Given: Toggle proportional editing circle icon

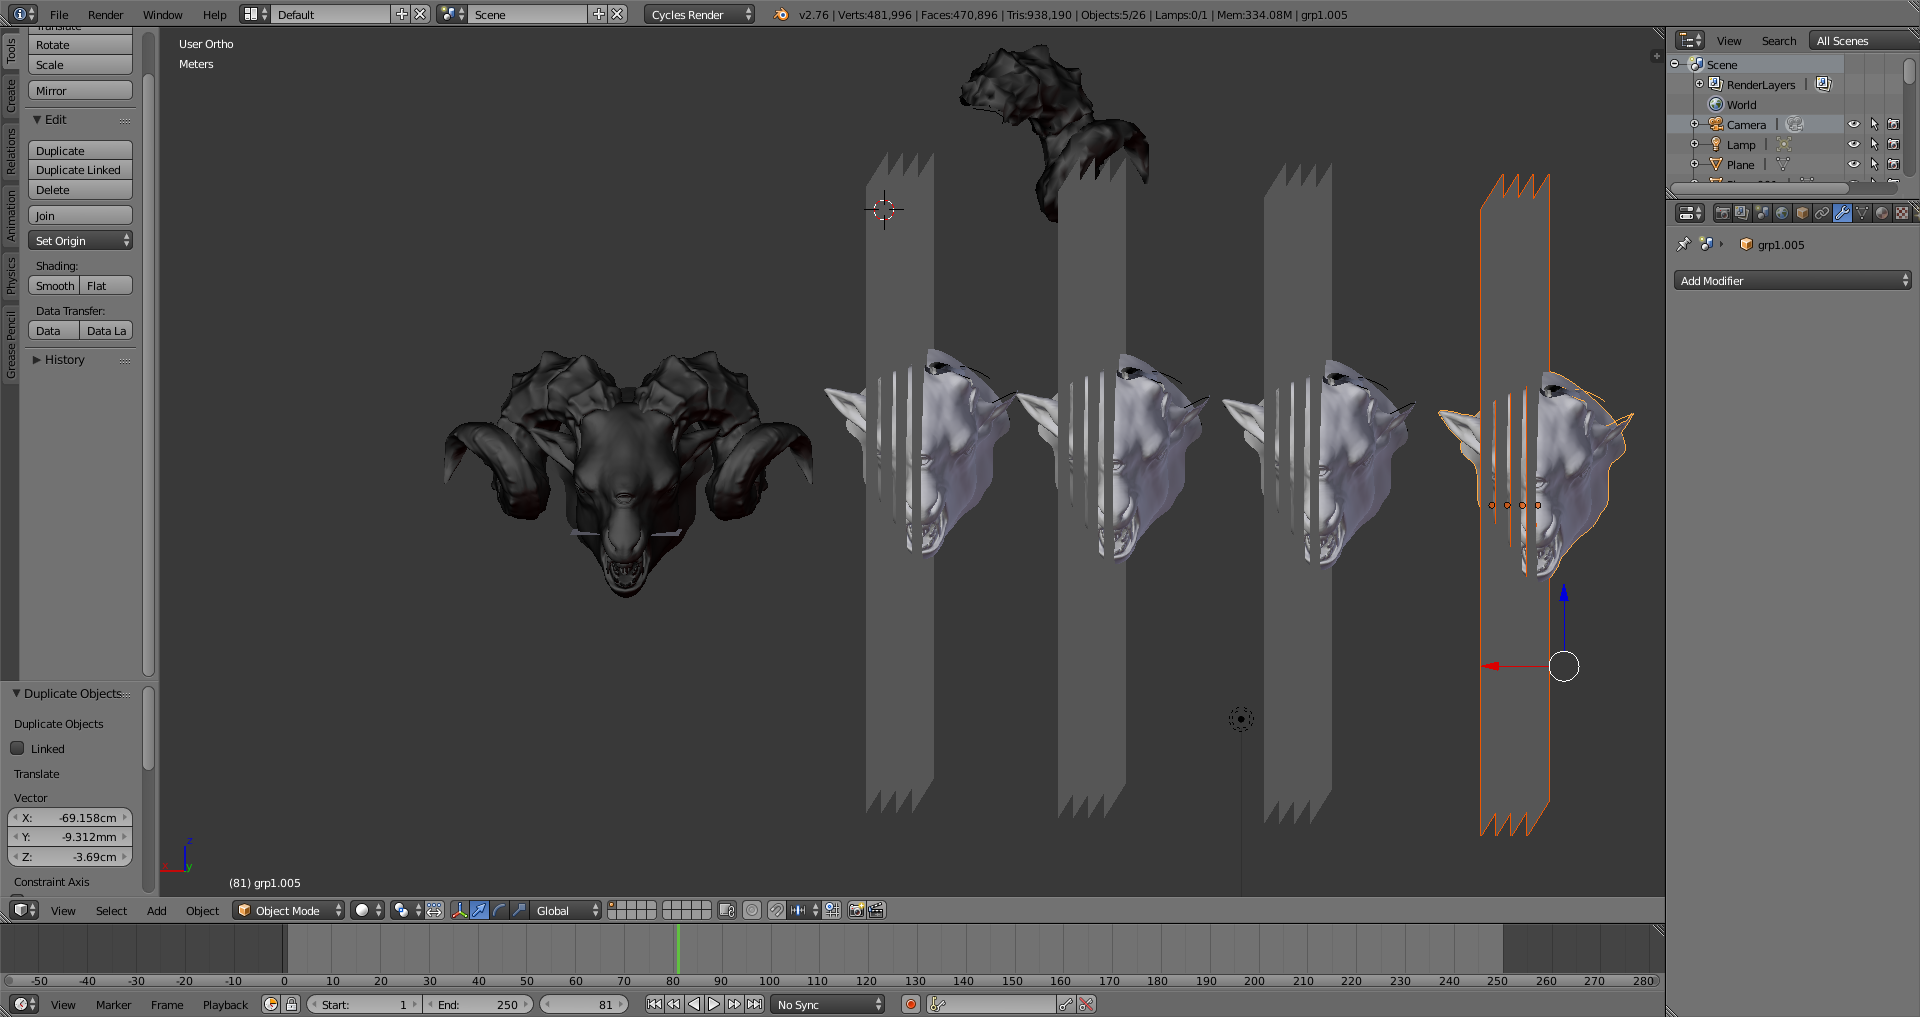Looking at the screenshot, I should click(x=752, y=910).
